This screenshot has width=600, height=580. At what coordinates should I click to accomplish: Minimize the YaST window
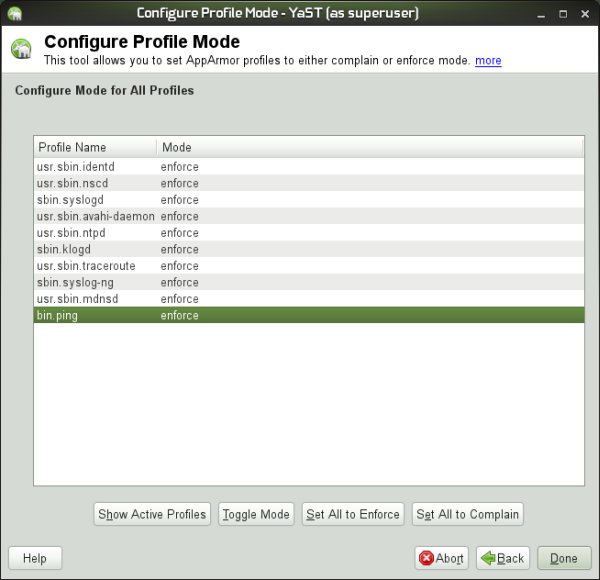[x=541, y=14]
